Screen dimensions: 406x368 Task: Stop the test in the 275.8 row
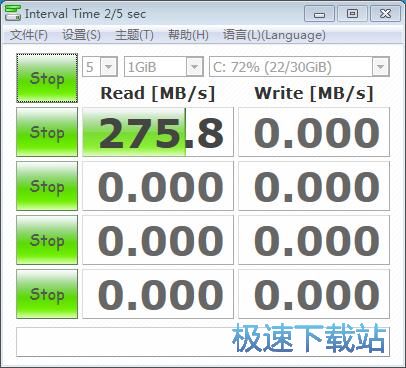click(x=47, y=132)
